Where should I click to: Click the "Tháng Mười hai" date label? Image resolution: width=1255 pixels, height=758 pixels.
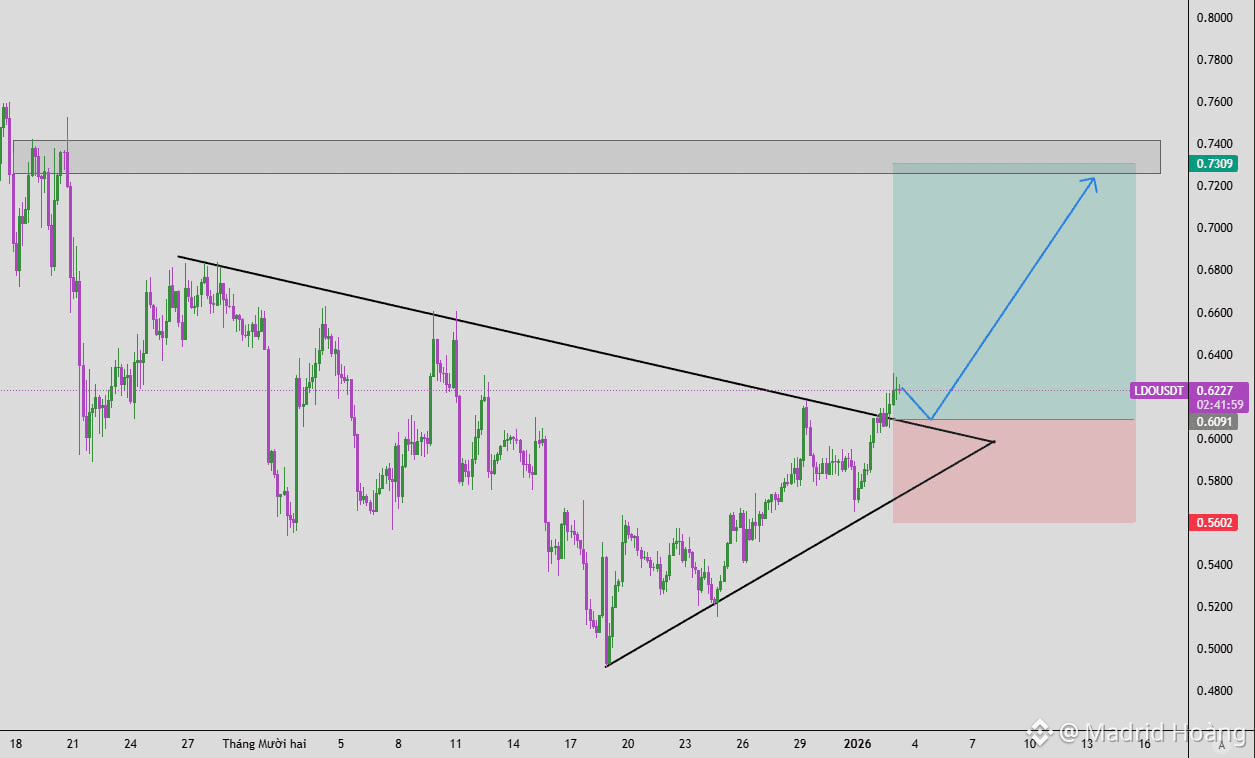[x=264, y=744]
